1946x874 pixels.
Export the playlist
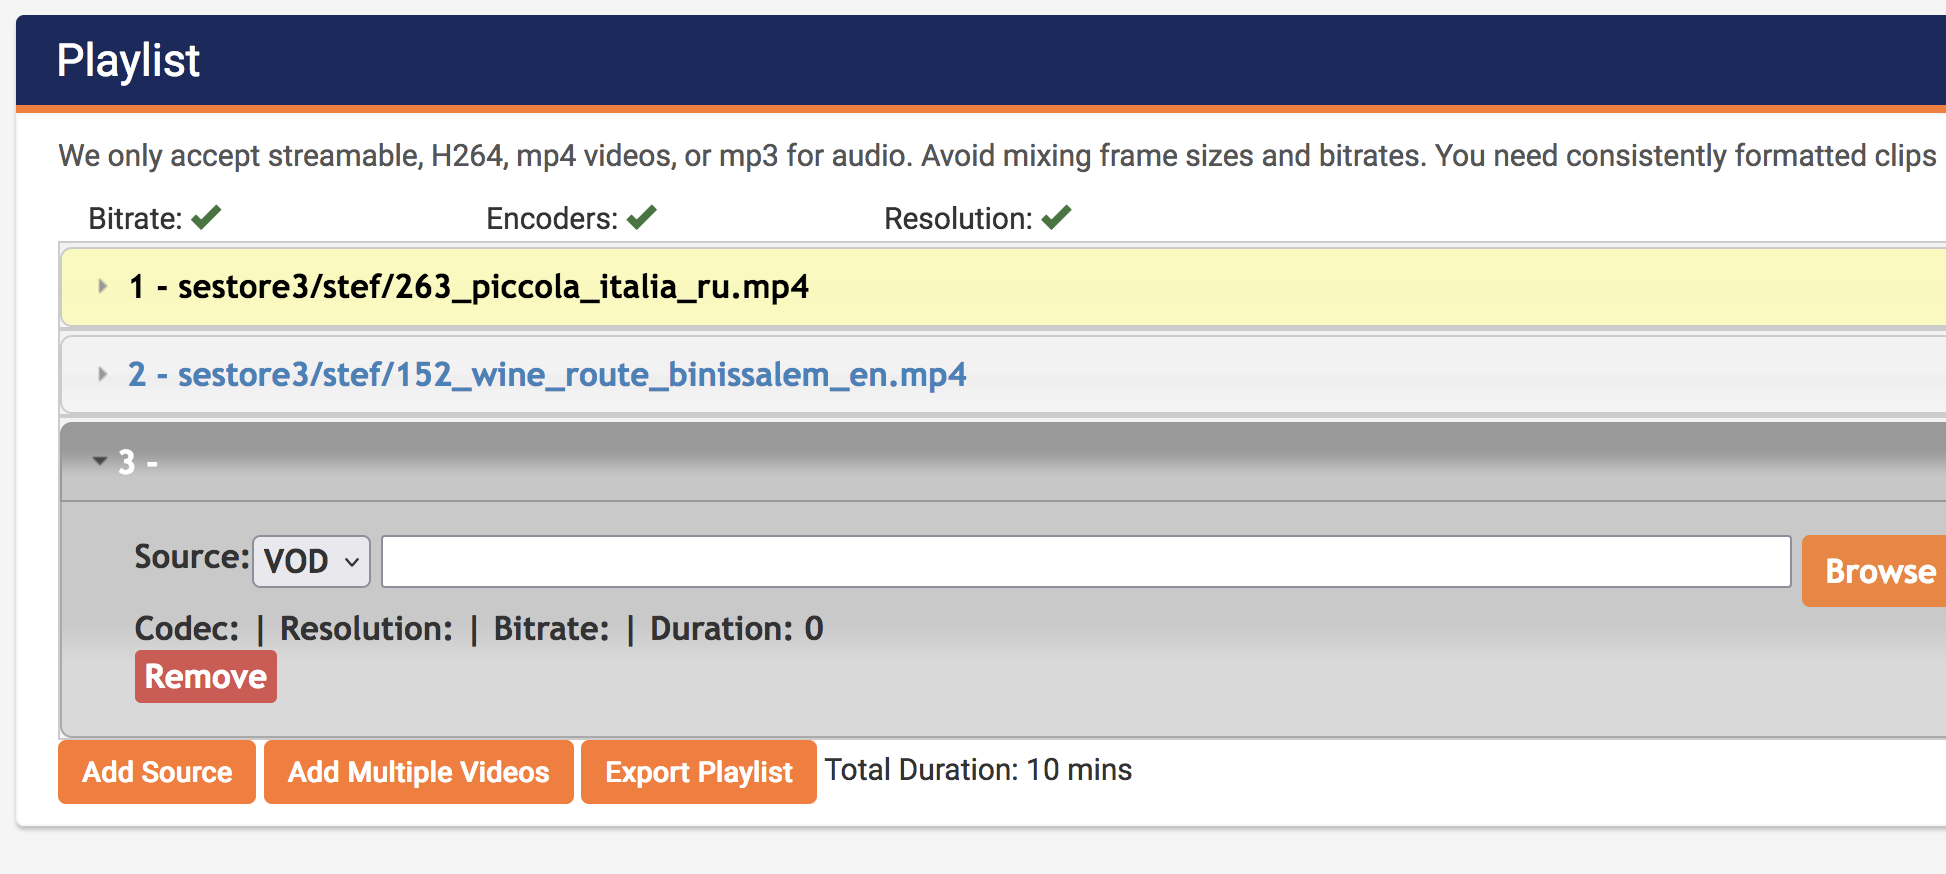pyautogui.click(x=698, y=772)
